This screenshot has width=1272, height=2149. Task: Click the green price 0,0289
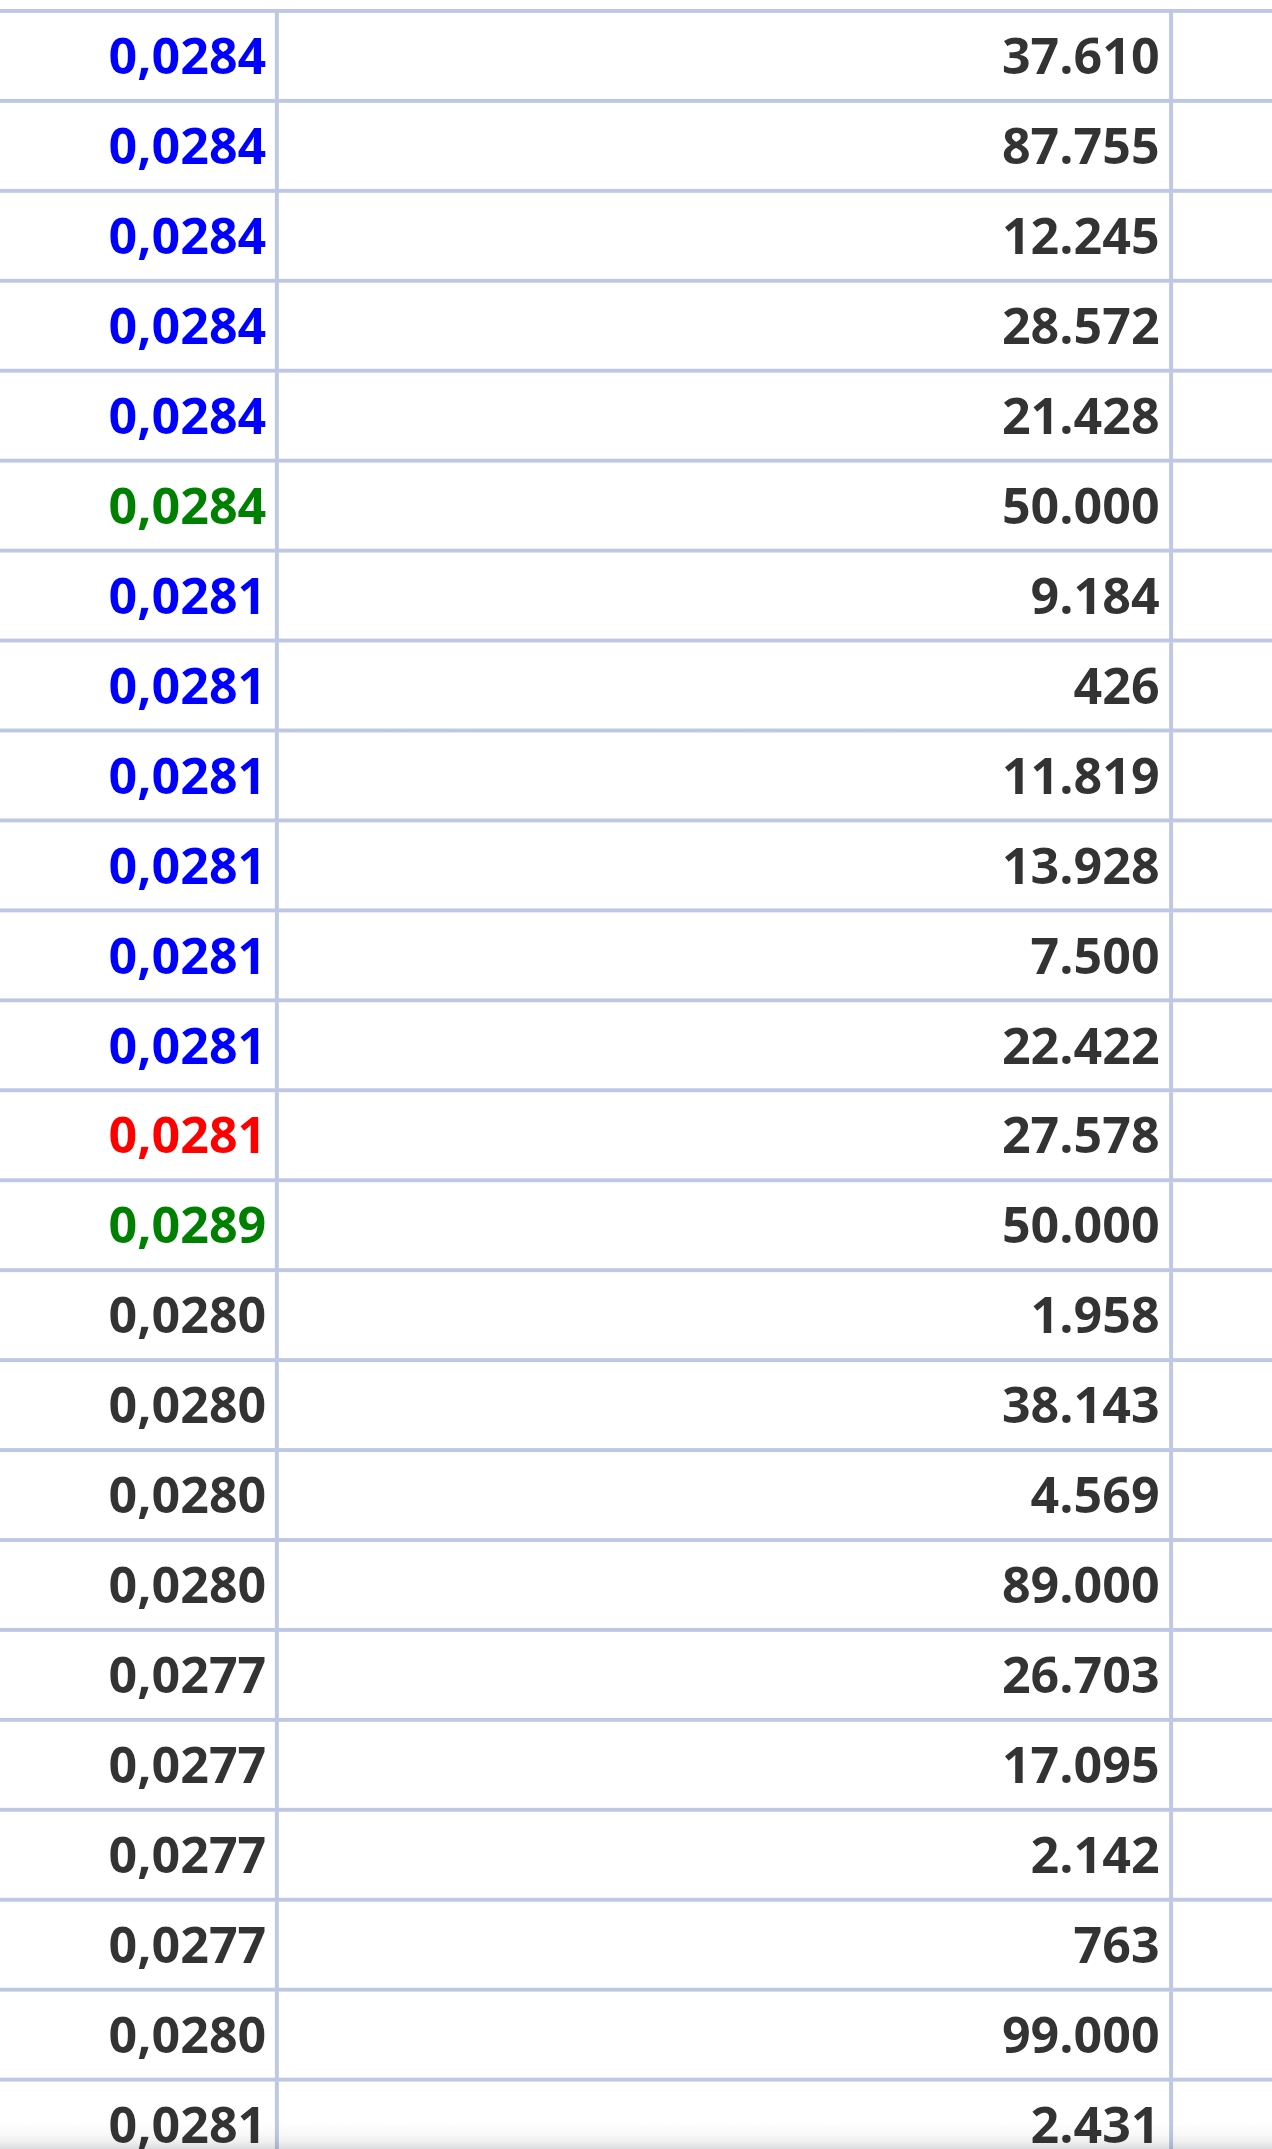(187, 1226)
